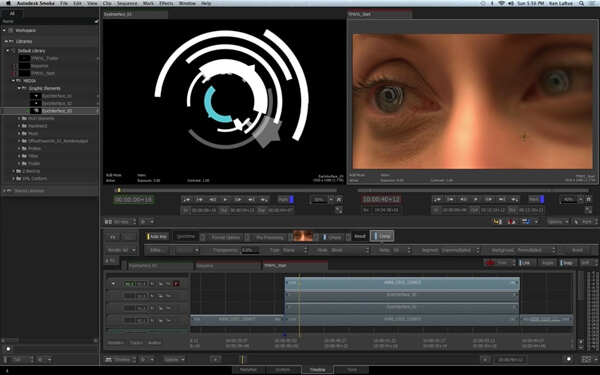Viewport: 600px width, 375px height.
Task: Open the Render Sel dropdown
Action: click(121, 250)
